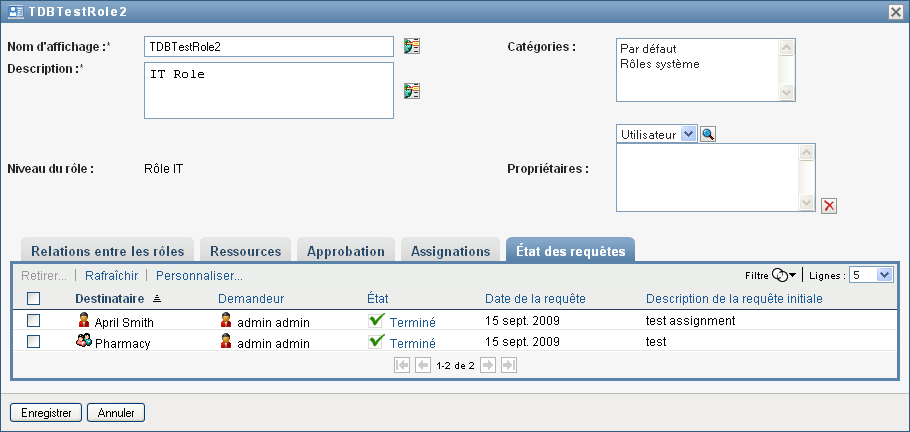Click green checkmark in Pharmacy row
910x432 pixels.
point(377,341)
